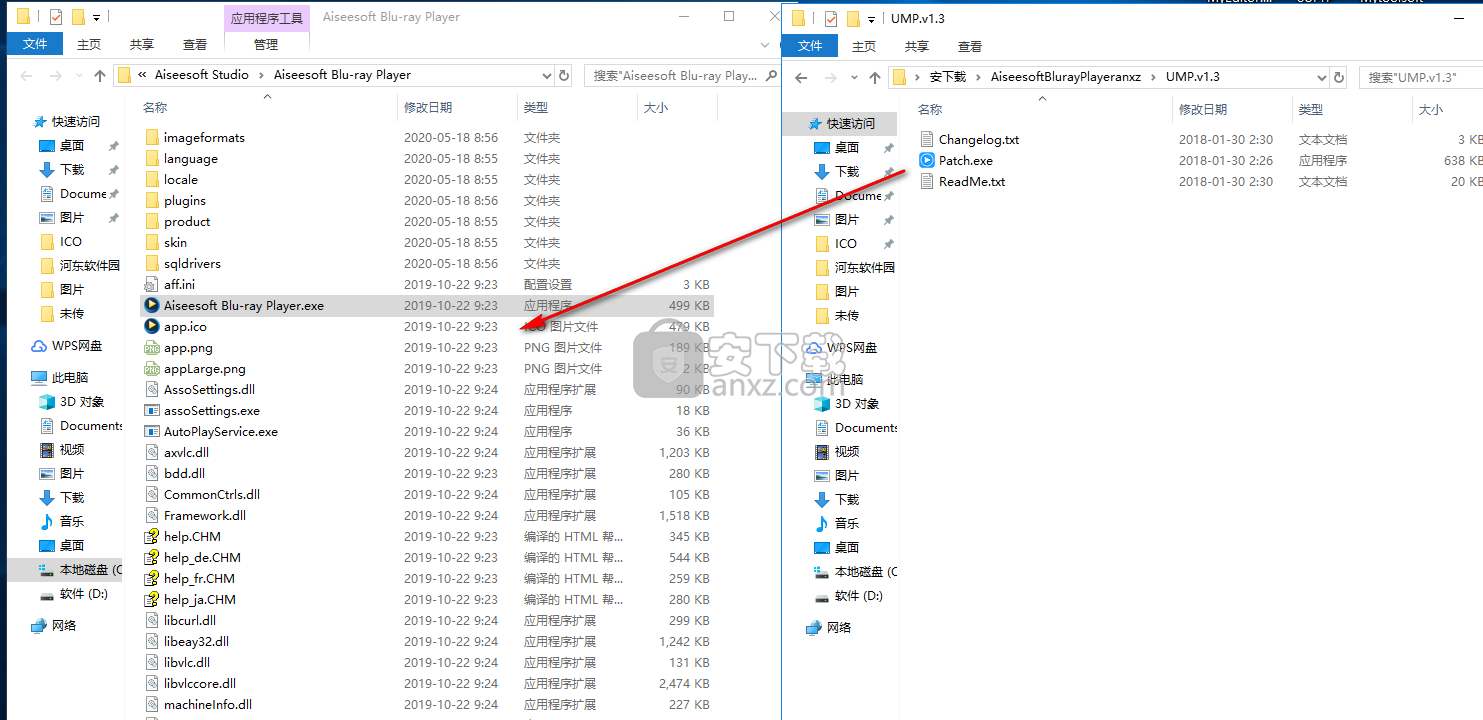Sort by 名称 column in left window
The width and height of the screenshot is (1483, 720).
coord(155,108)
